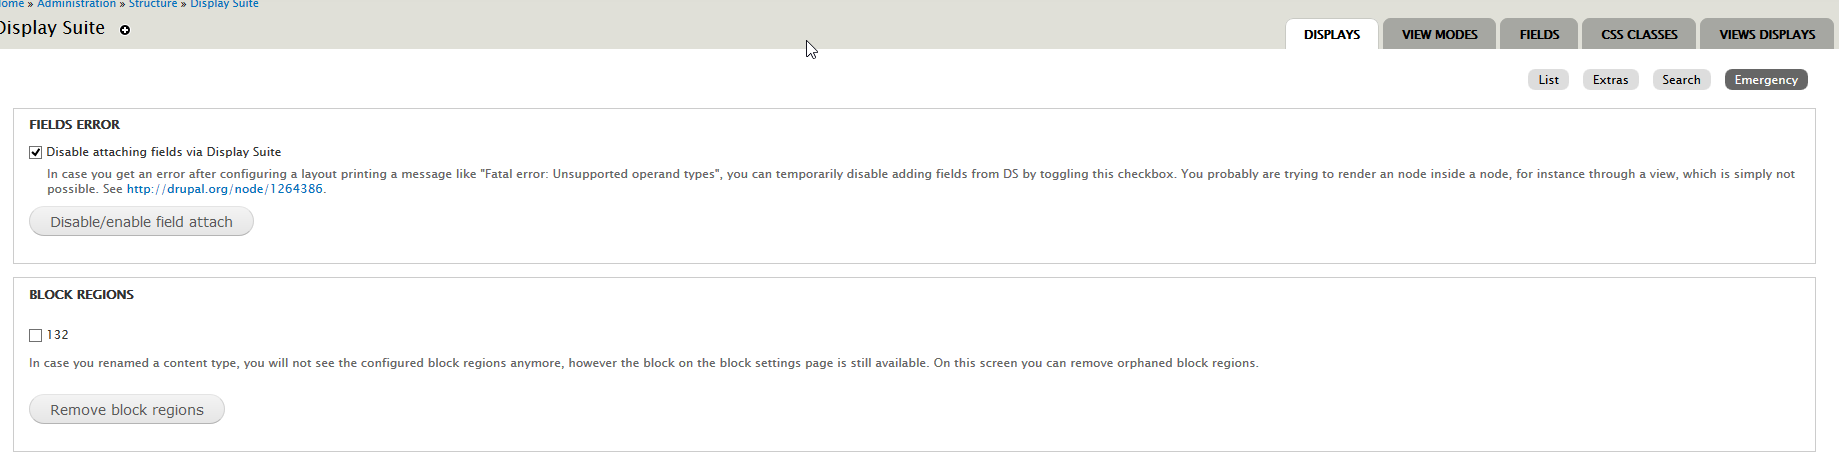
Task: Add Display Suite page to shortcuts
Action: click(x=125, y=30)
